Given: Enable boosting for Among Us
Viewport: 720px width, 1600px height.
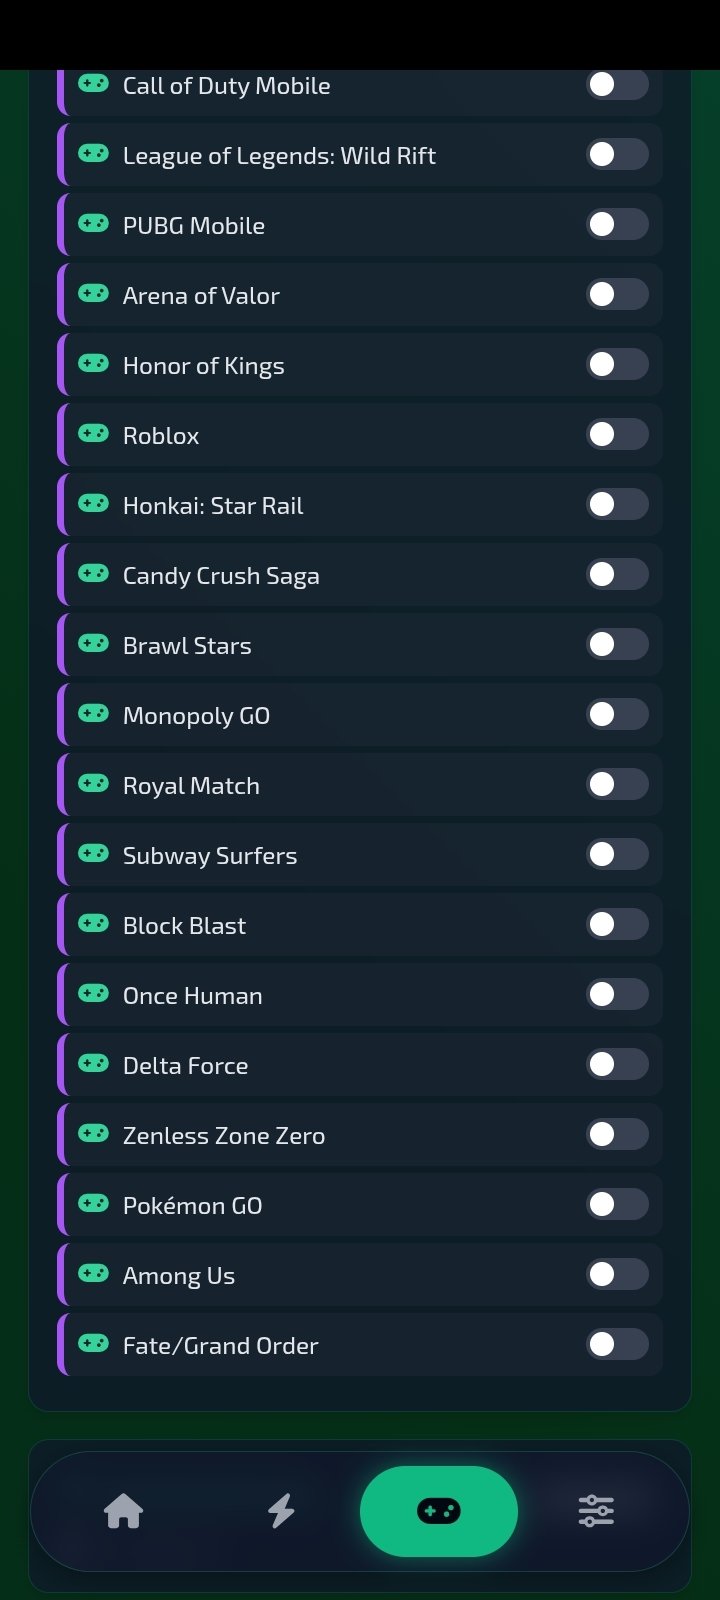Looking at the screenshot, I should pyautogui.click(x=617, y=1274).
